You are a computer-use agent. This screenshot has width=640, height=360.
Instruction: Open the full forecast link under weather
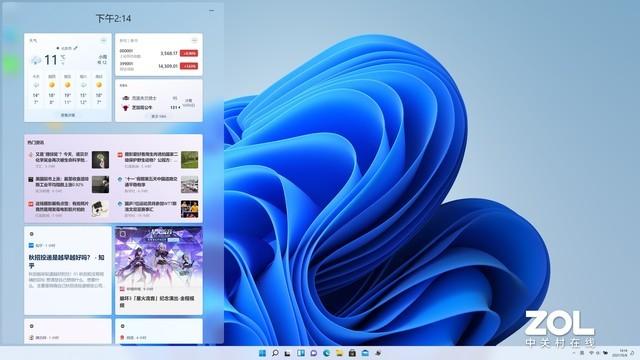click(68, 116)
